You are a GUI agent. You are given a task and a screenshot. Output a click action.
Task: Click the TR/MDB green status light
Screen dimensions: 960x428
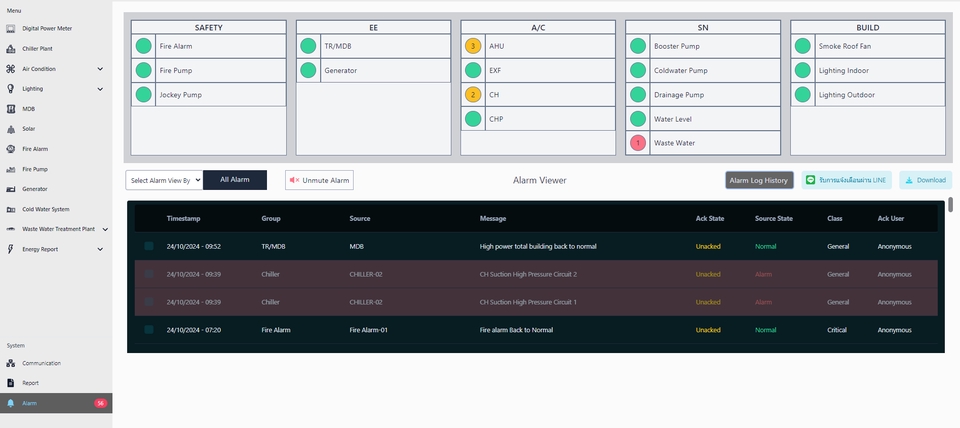coord(308,47)
